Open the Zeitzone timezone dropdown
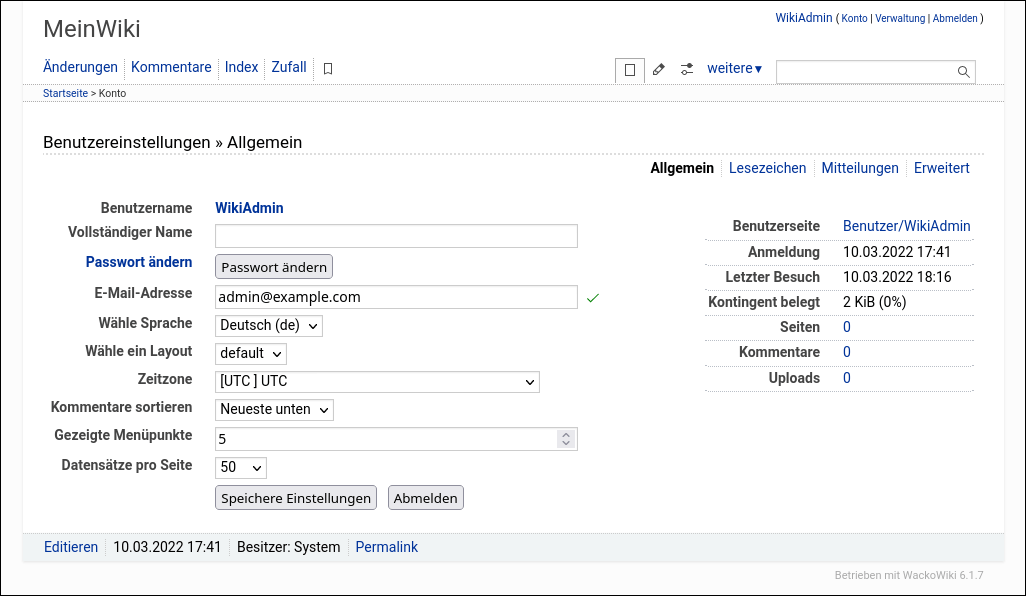The width and height of the screenshot is (1026, 596). coord(376,382)
